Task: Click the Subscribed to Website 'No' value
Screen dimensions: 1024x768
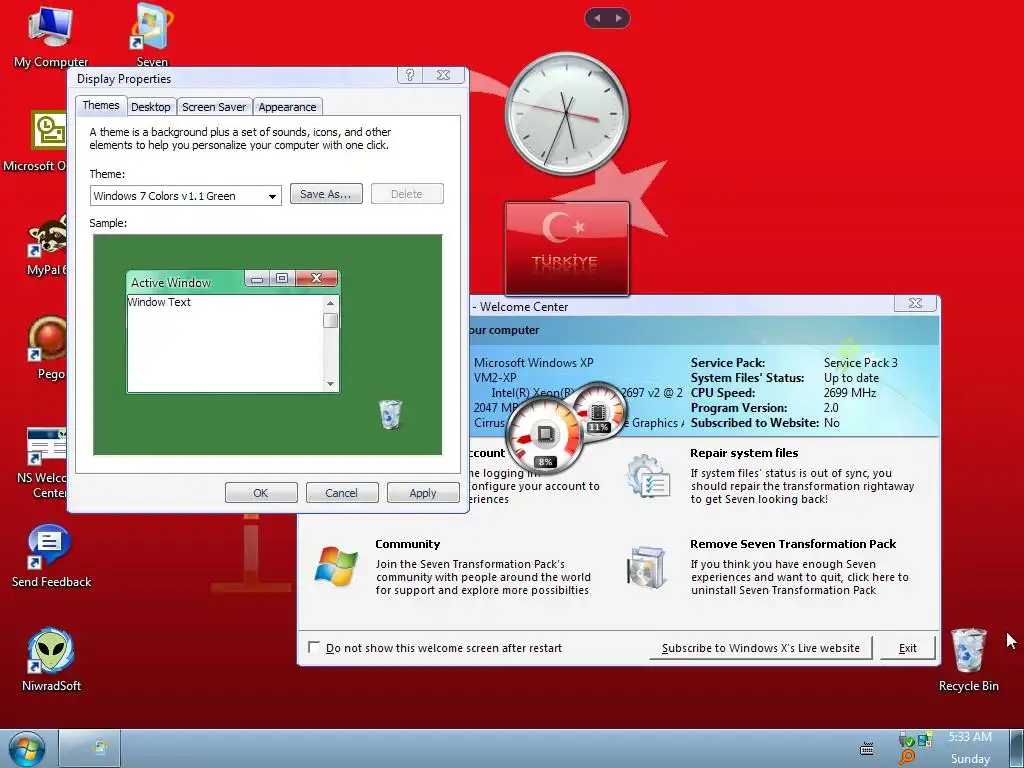Action: coord(831,423)
